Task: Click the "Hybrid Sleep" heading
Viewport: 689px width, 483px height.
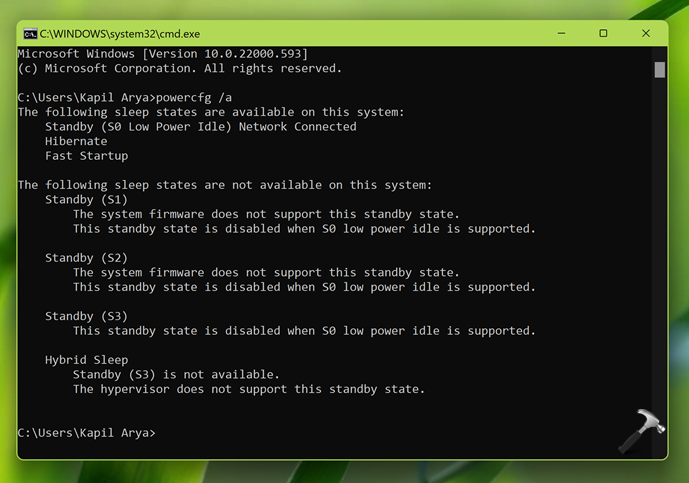Action: click(86, 360)
